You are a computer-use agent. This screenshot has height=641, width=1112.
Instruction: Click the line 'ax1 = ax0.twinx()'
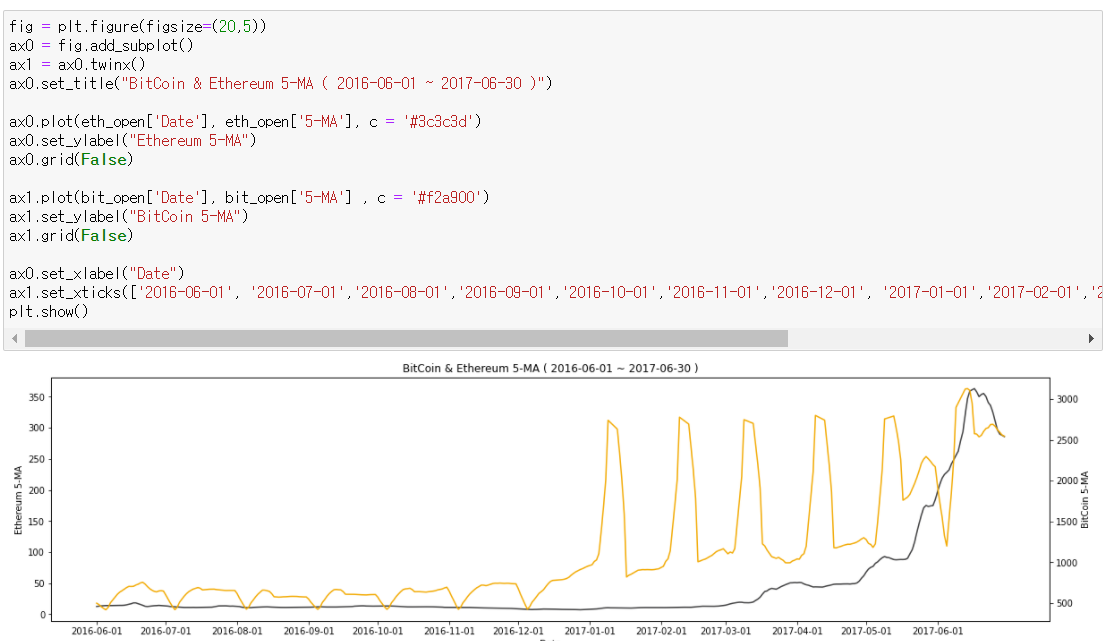tap(77, 65)
